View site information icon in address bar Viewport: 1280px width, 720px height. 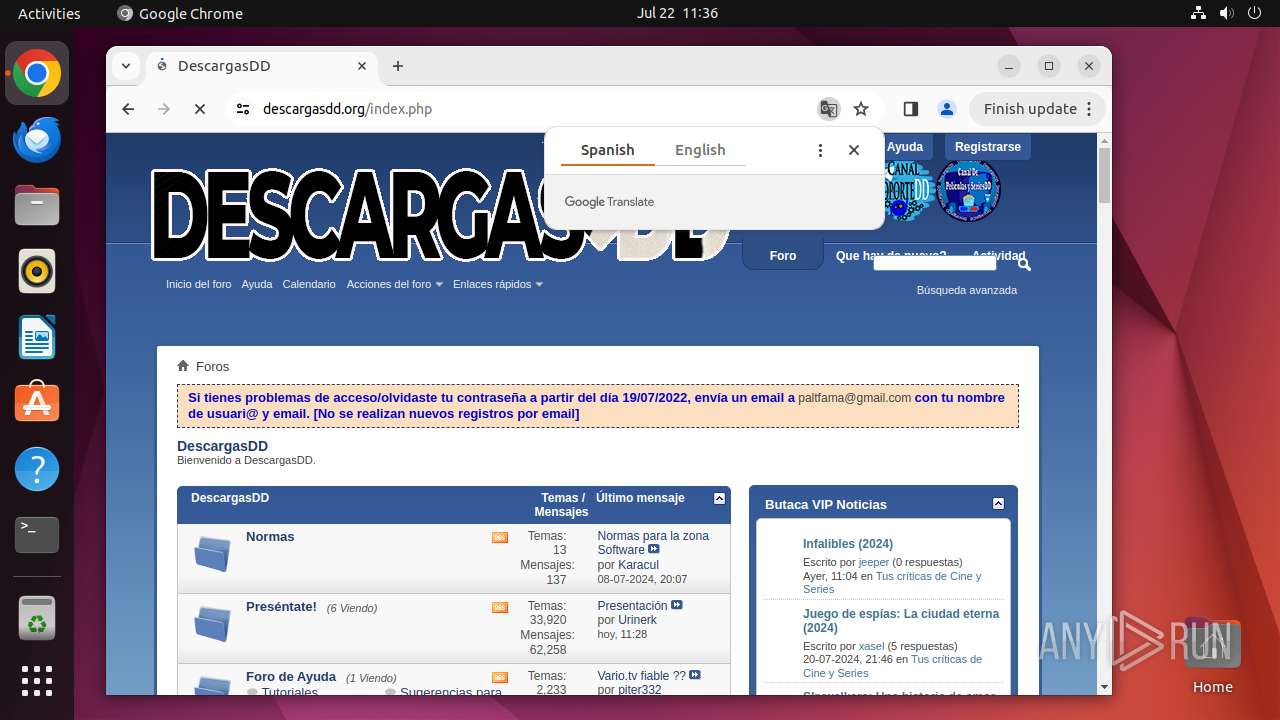coord(243,109)
